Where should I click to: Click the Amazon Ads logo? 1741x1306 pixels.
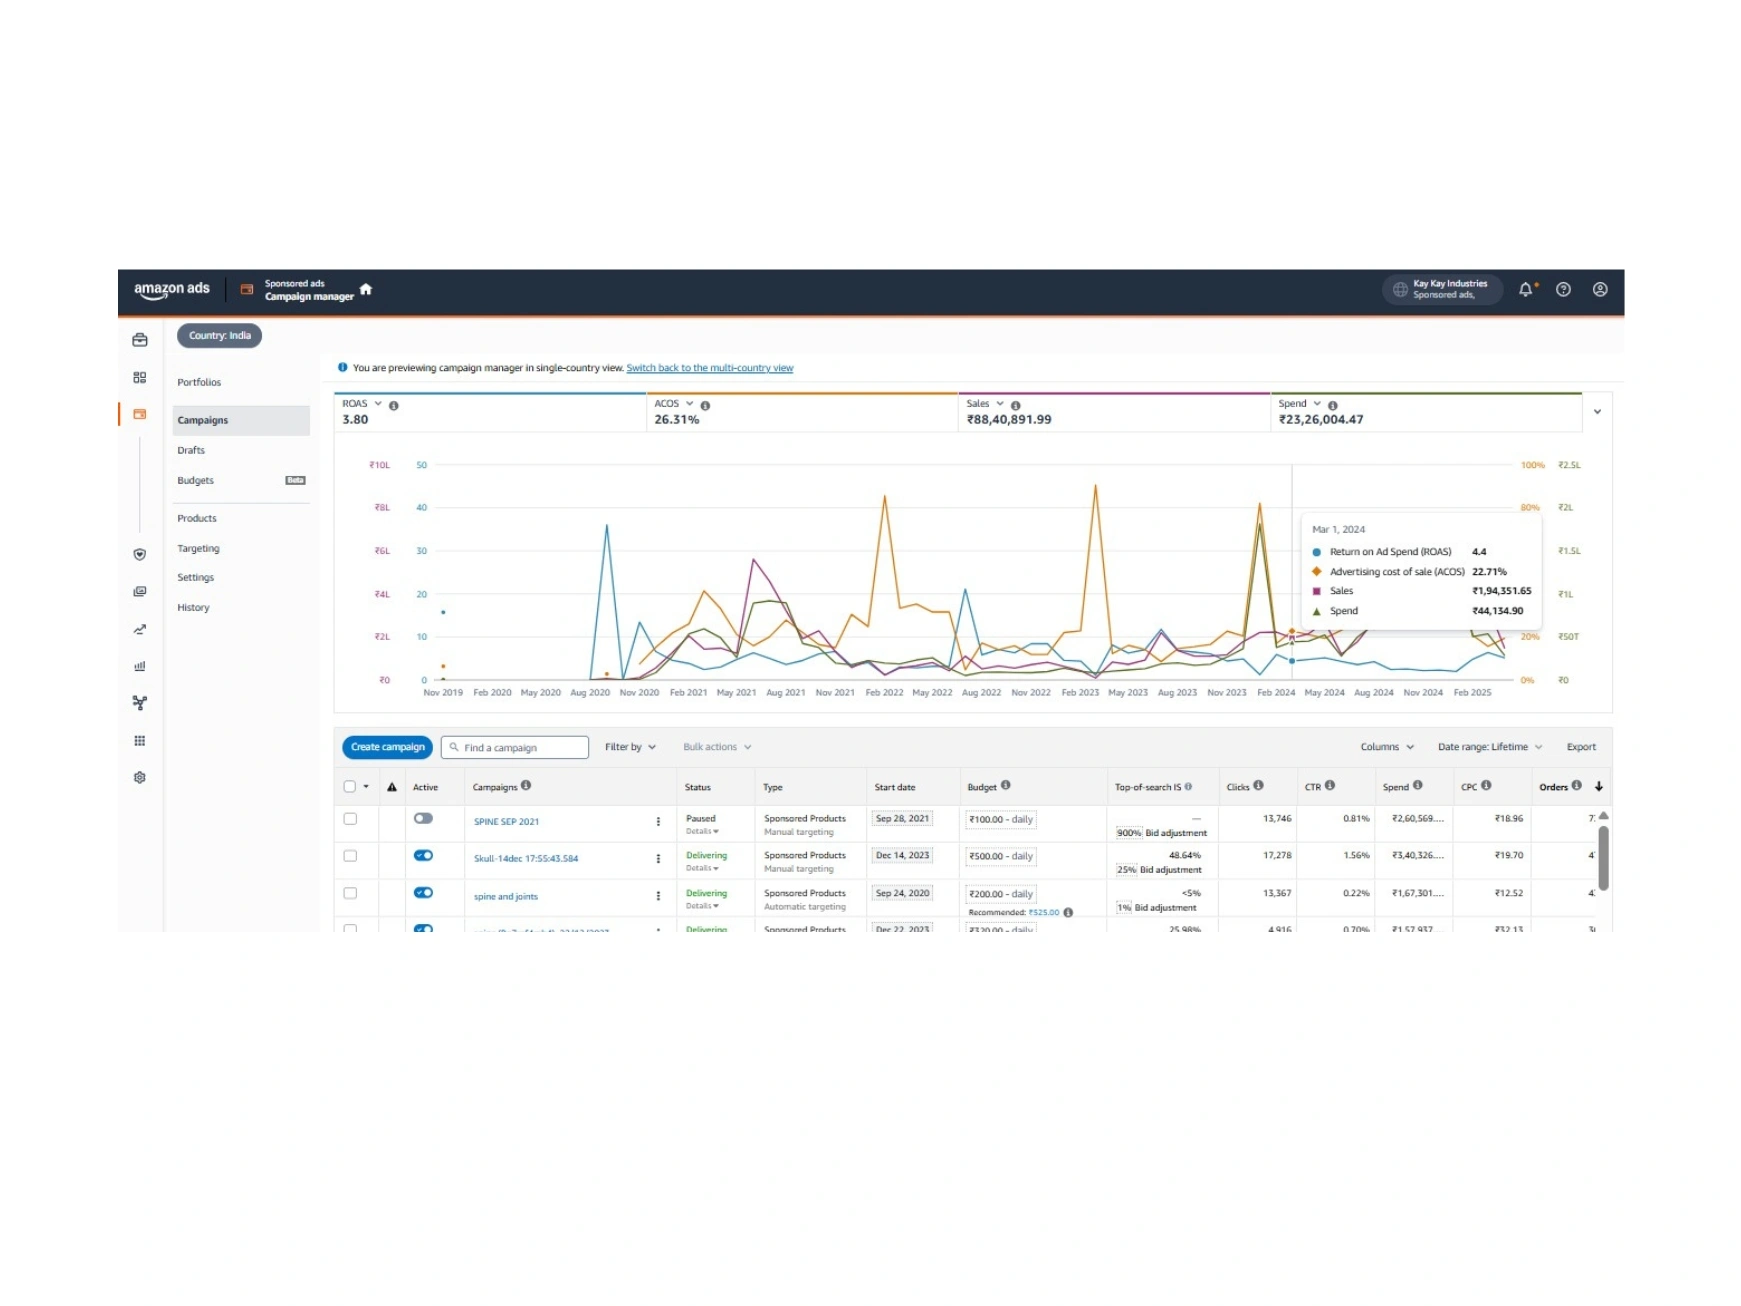click(172, 289)
